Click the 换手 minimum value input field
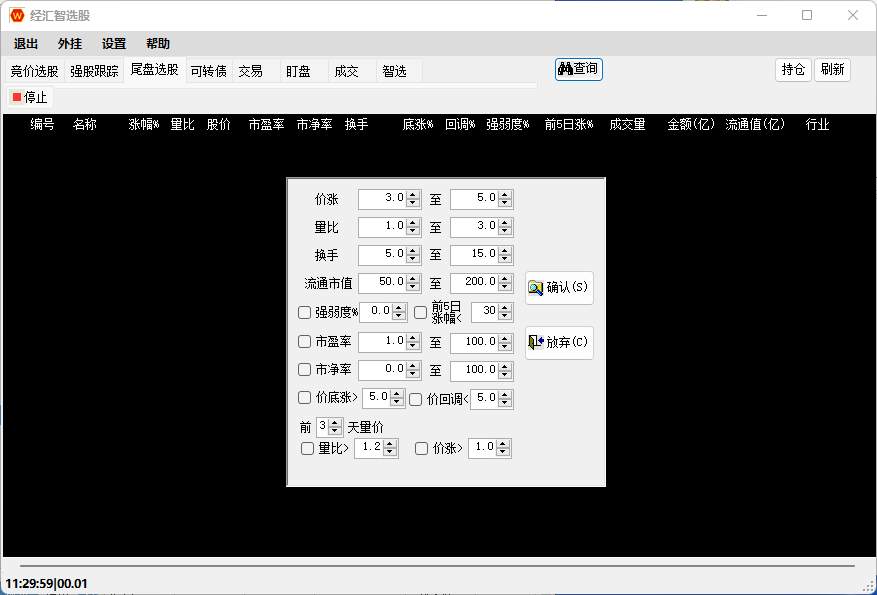This screenshot has width=877, height=595. [x=382, y=255]
